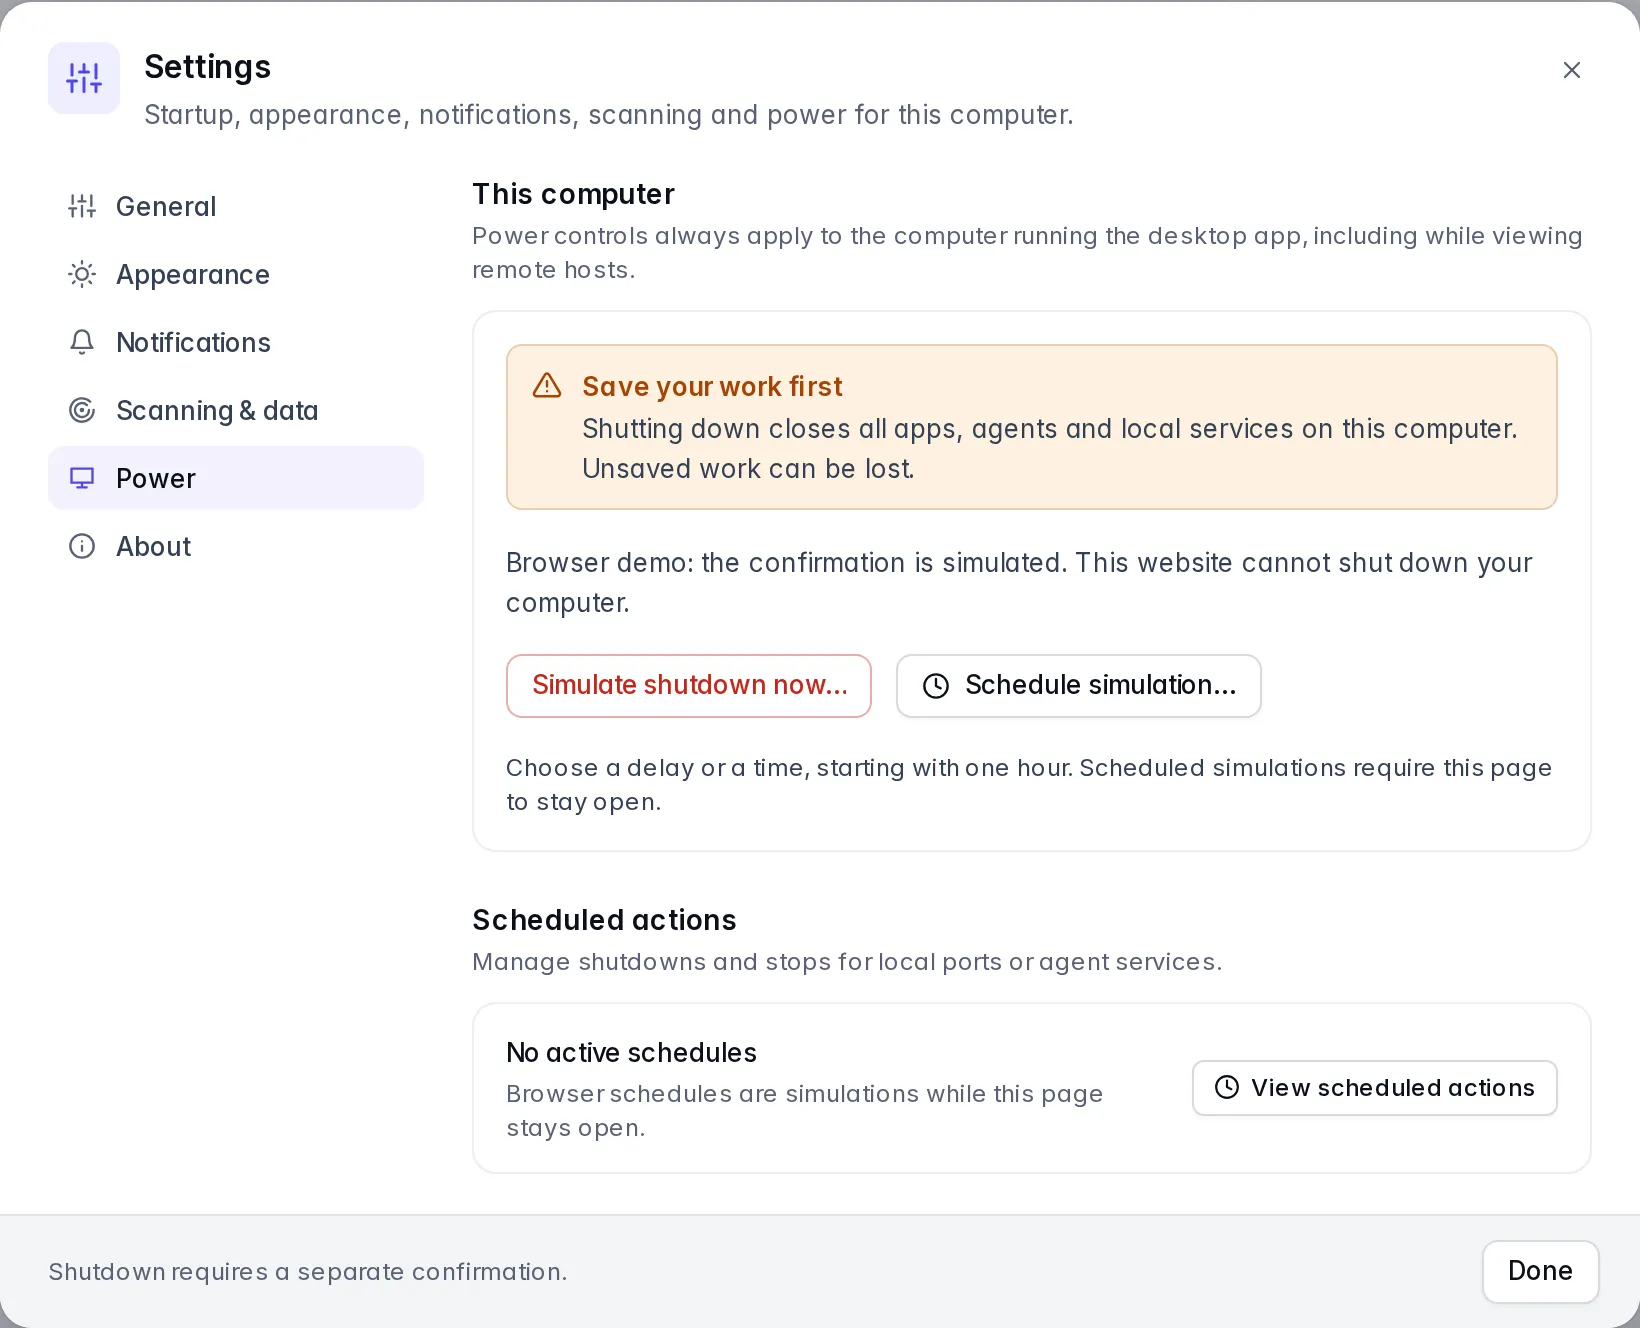The image size is (1640, 1328).
Task: Go to Scanning & data tab
Action: [x=236, y=410]
